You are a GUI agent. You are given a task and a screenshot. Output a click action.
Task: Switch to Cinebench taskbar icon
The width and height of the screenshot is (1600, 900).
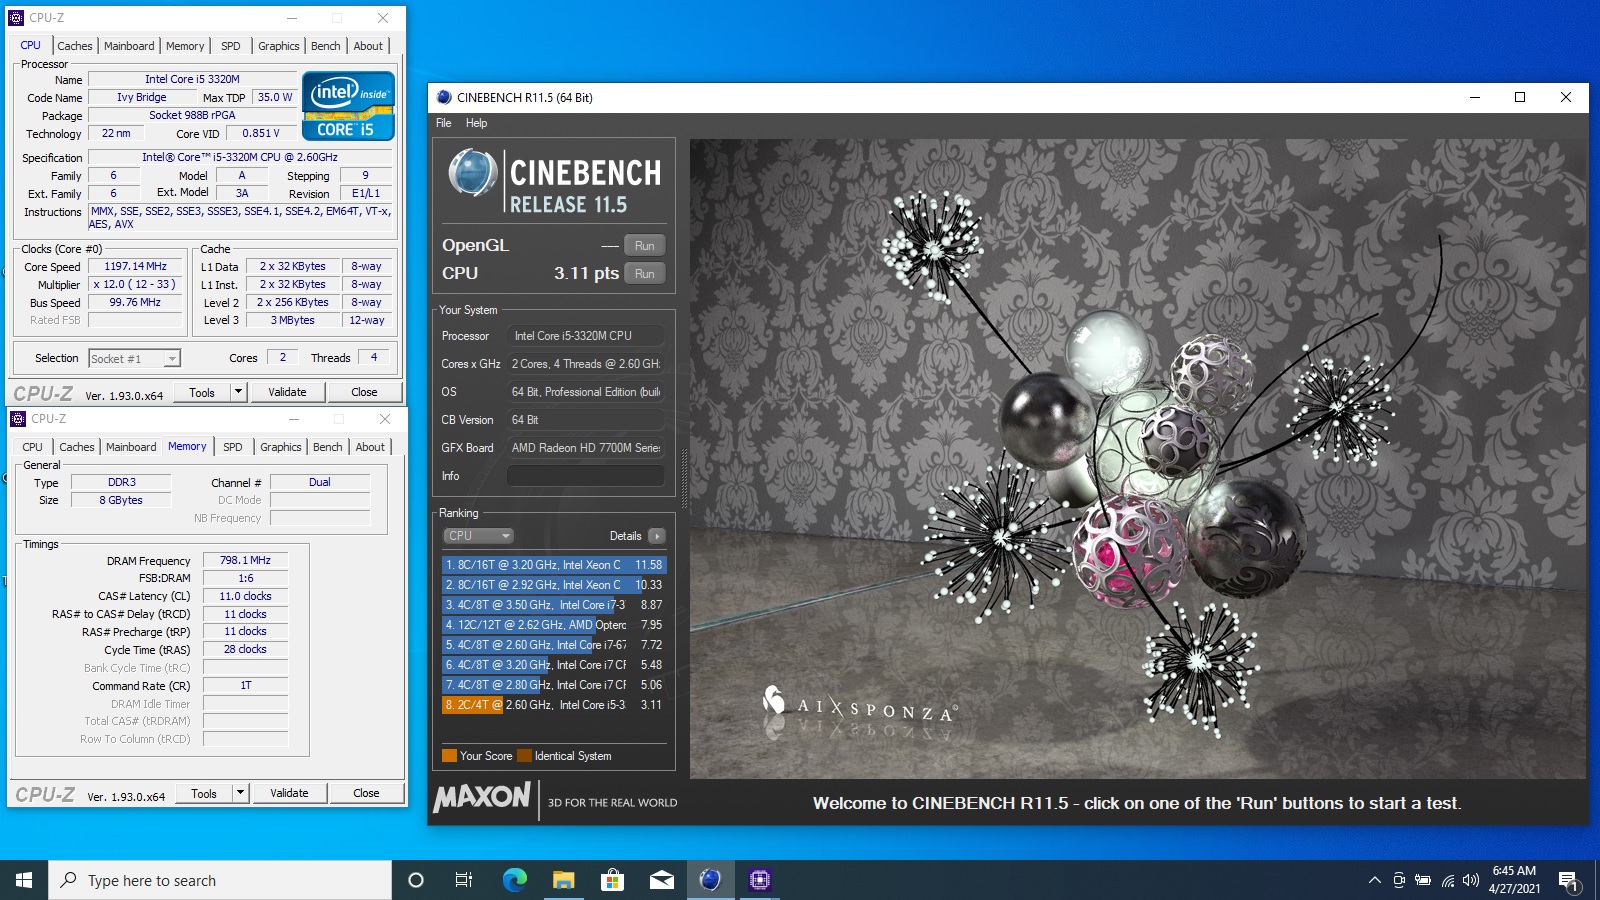(x=710, y=880)
